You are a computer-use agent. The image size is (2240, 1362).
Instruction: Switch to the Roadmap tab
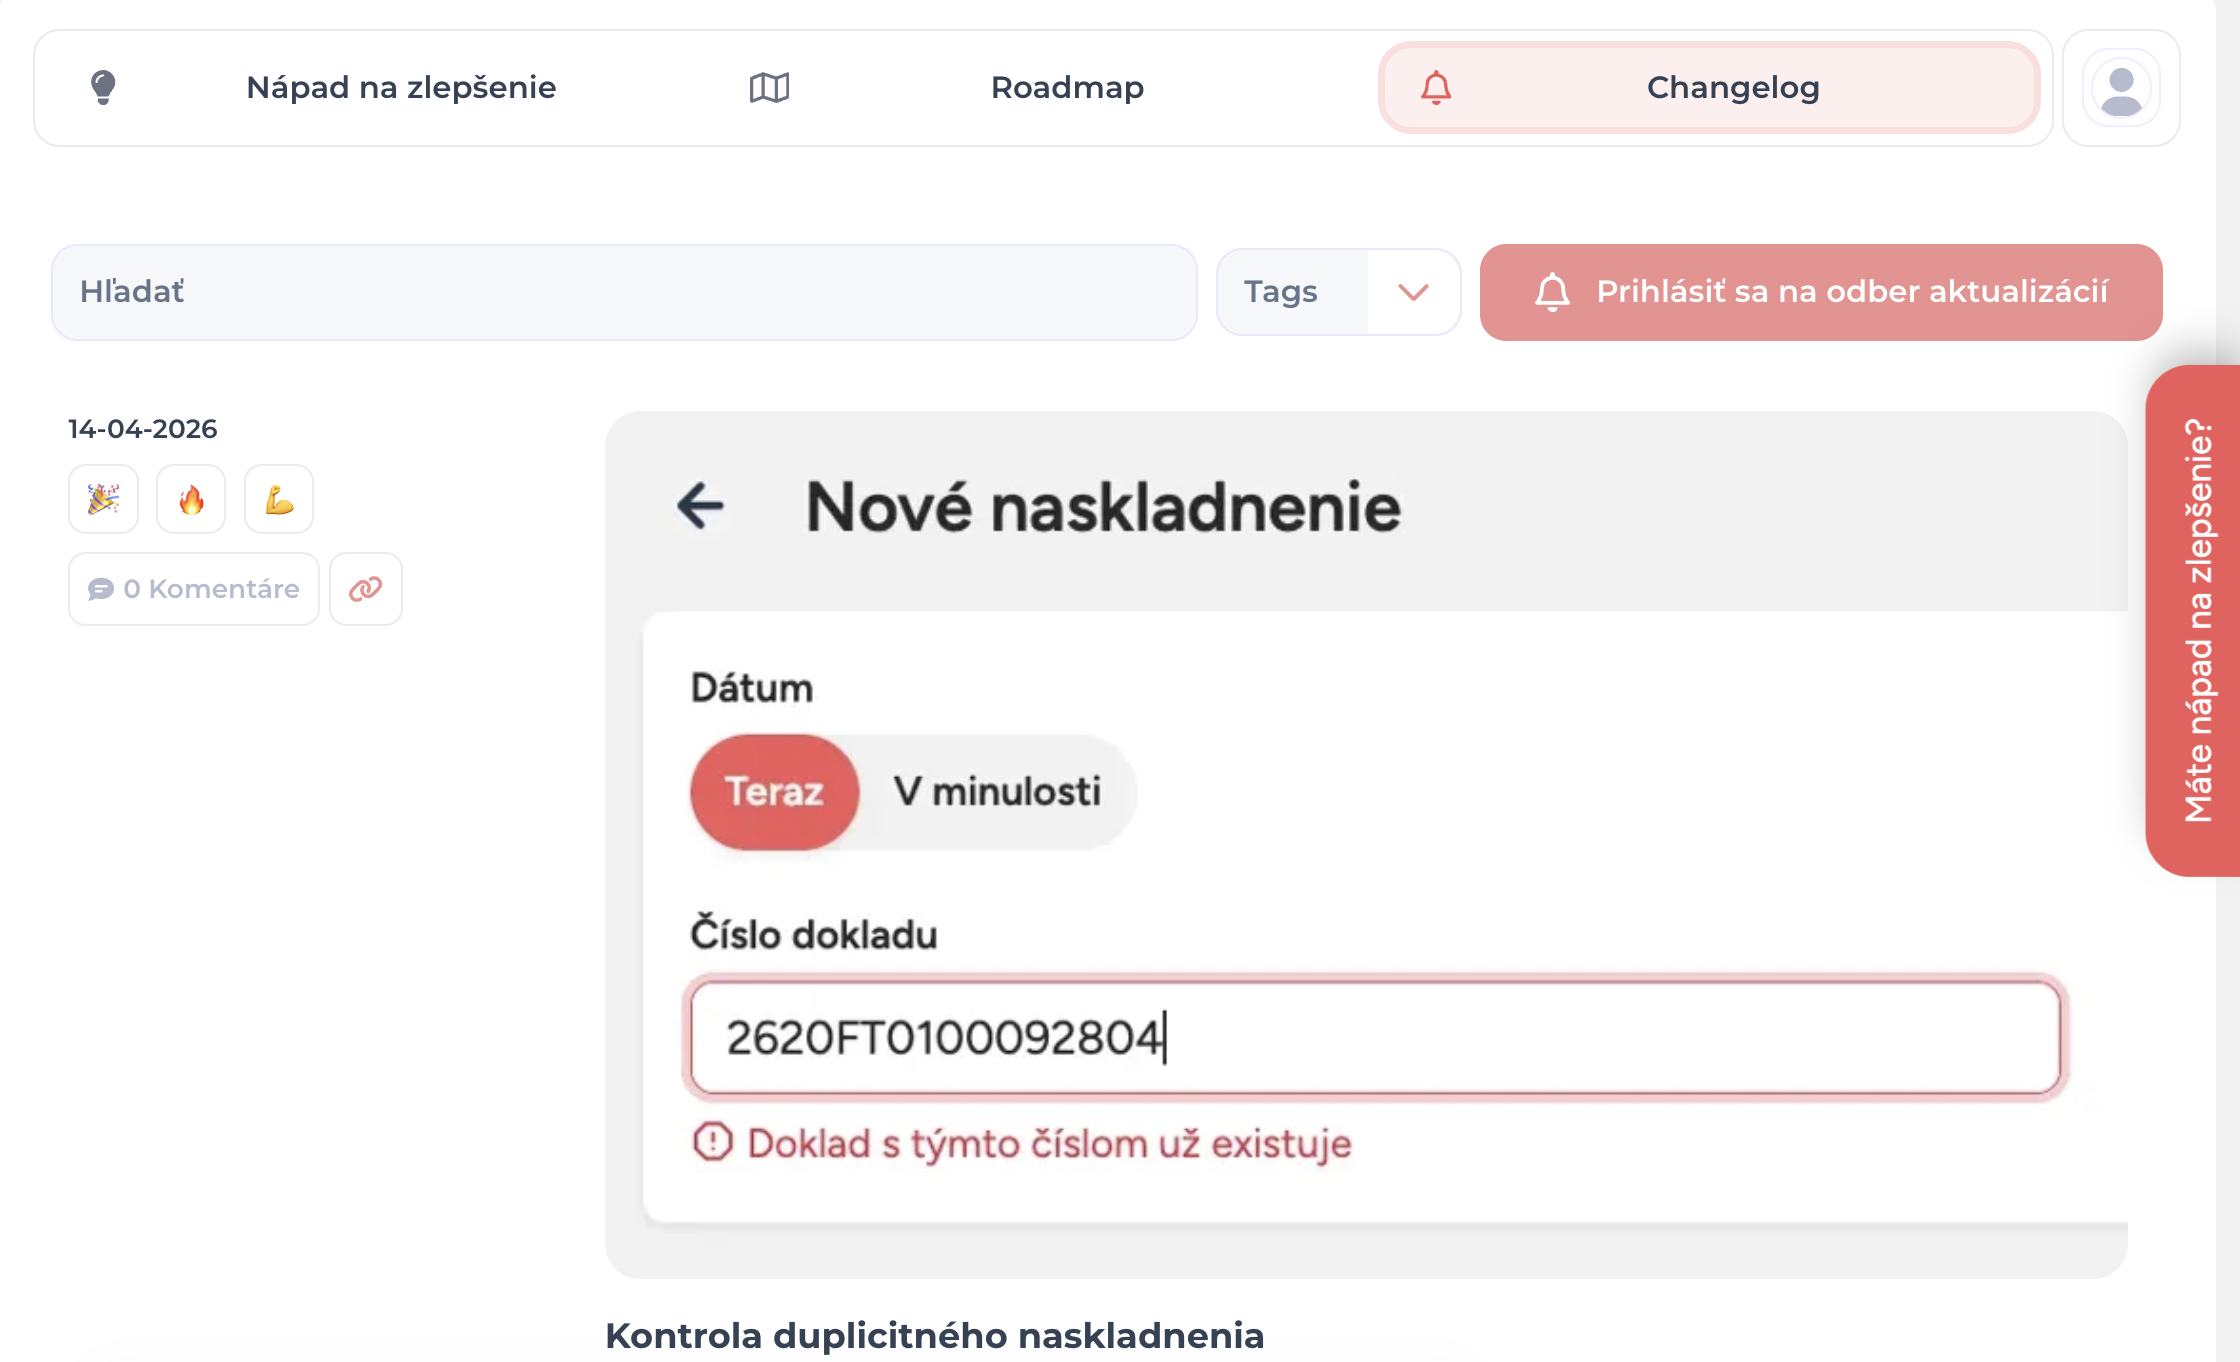(1067, 88)
